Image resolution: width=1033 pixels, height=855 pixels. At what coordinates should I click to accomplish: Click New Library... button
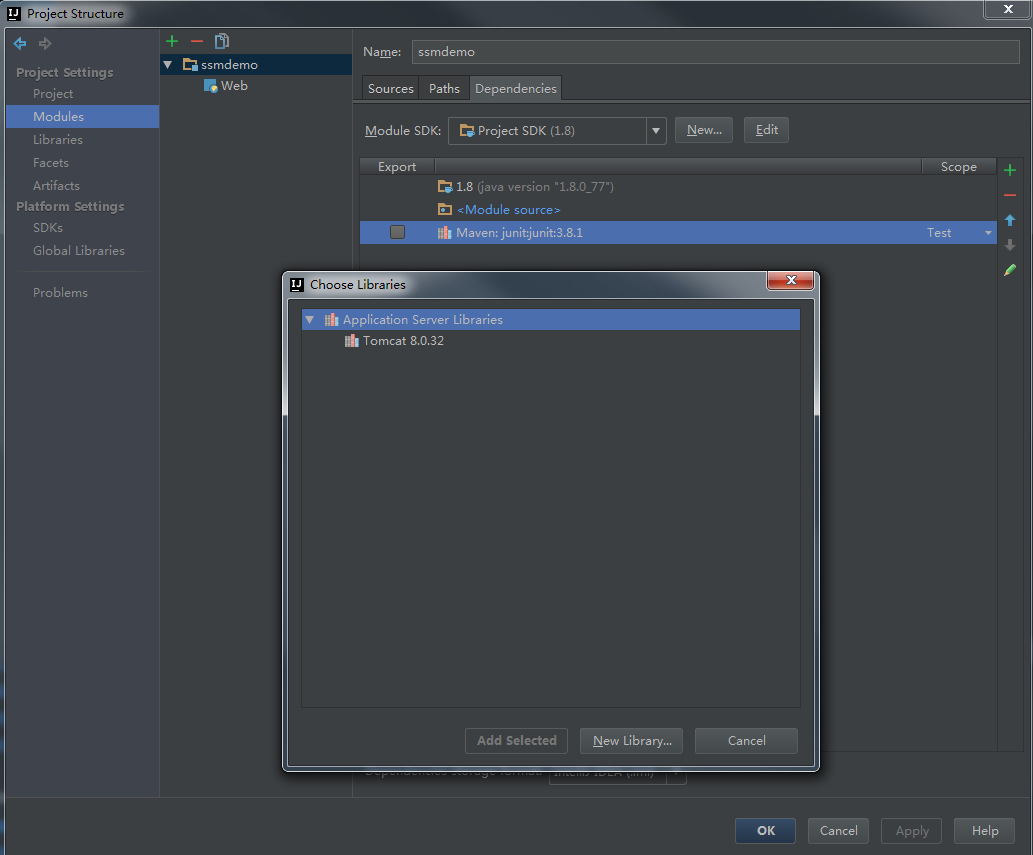click(x=631, y=740)
